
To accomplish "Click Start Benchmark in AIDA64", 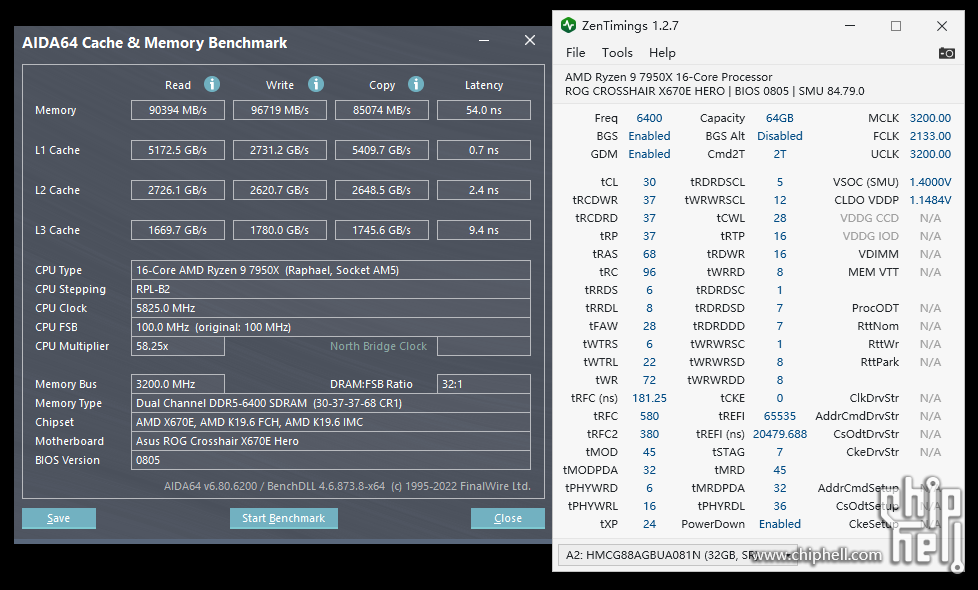I will pyautogui.click(x=284, y=518).
